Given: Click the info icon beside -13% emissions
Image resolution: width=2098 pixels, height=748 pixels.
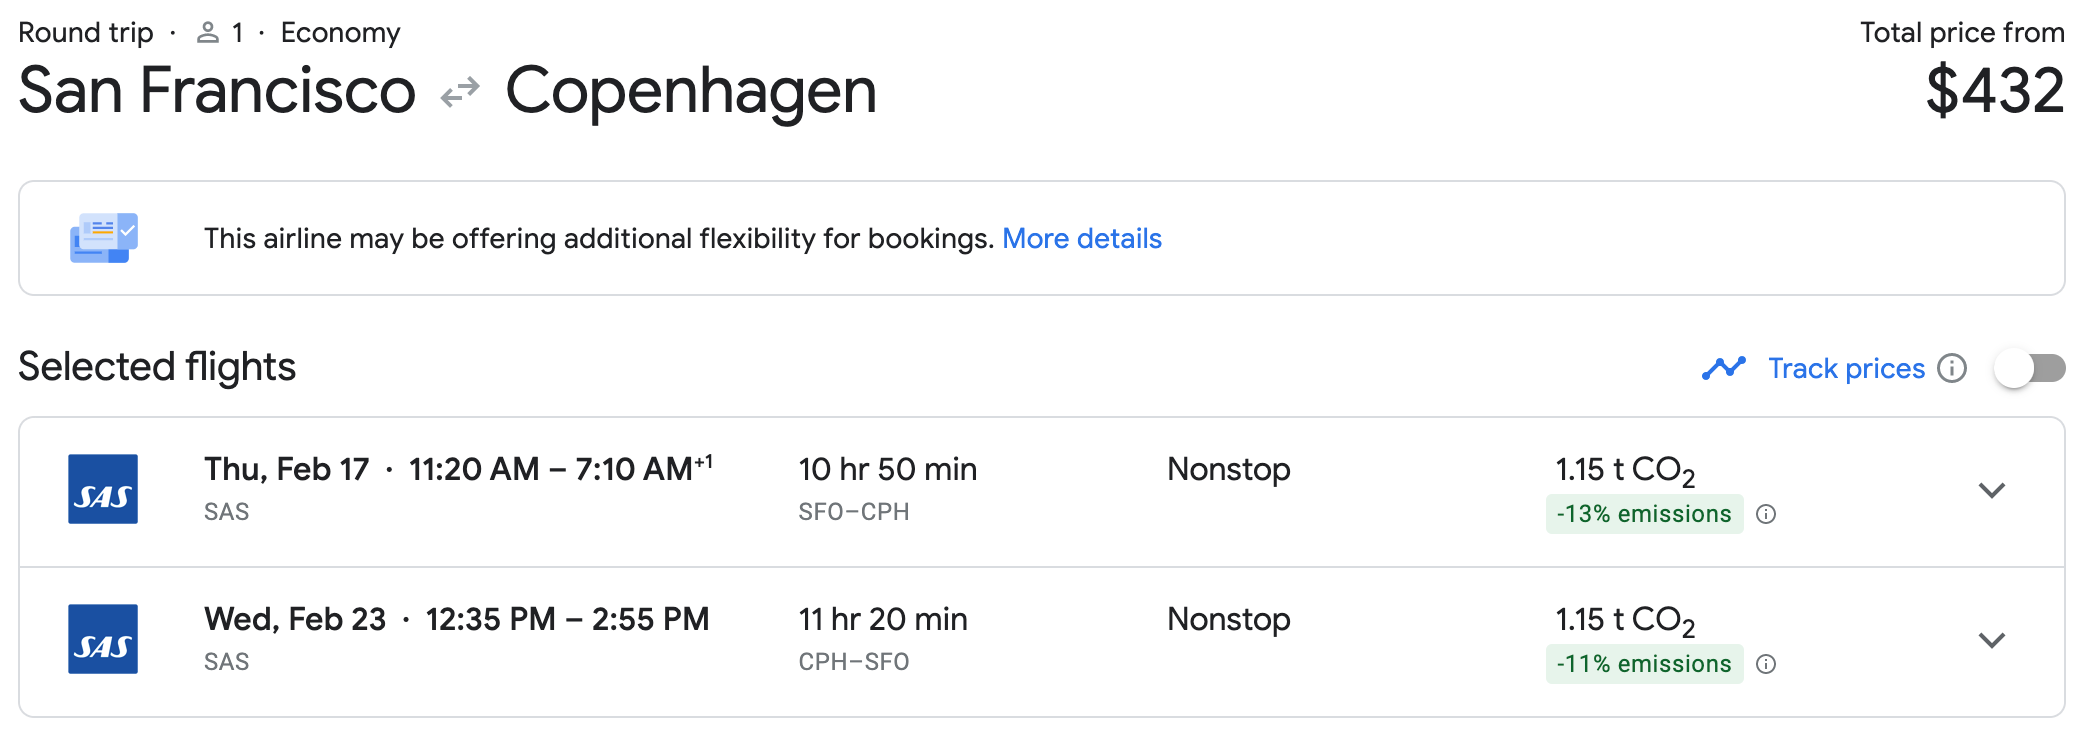Looking at the screenshot, I should 1767,514.
